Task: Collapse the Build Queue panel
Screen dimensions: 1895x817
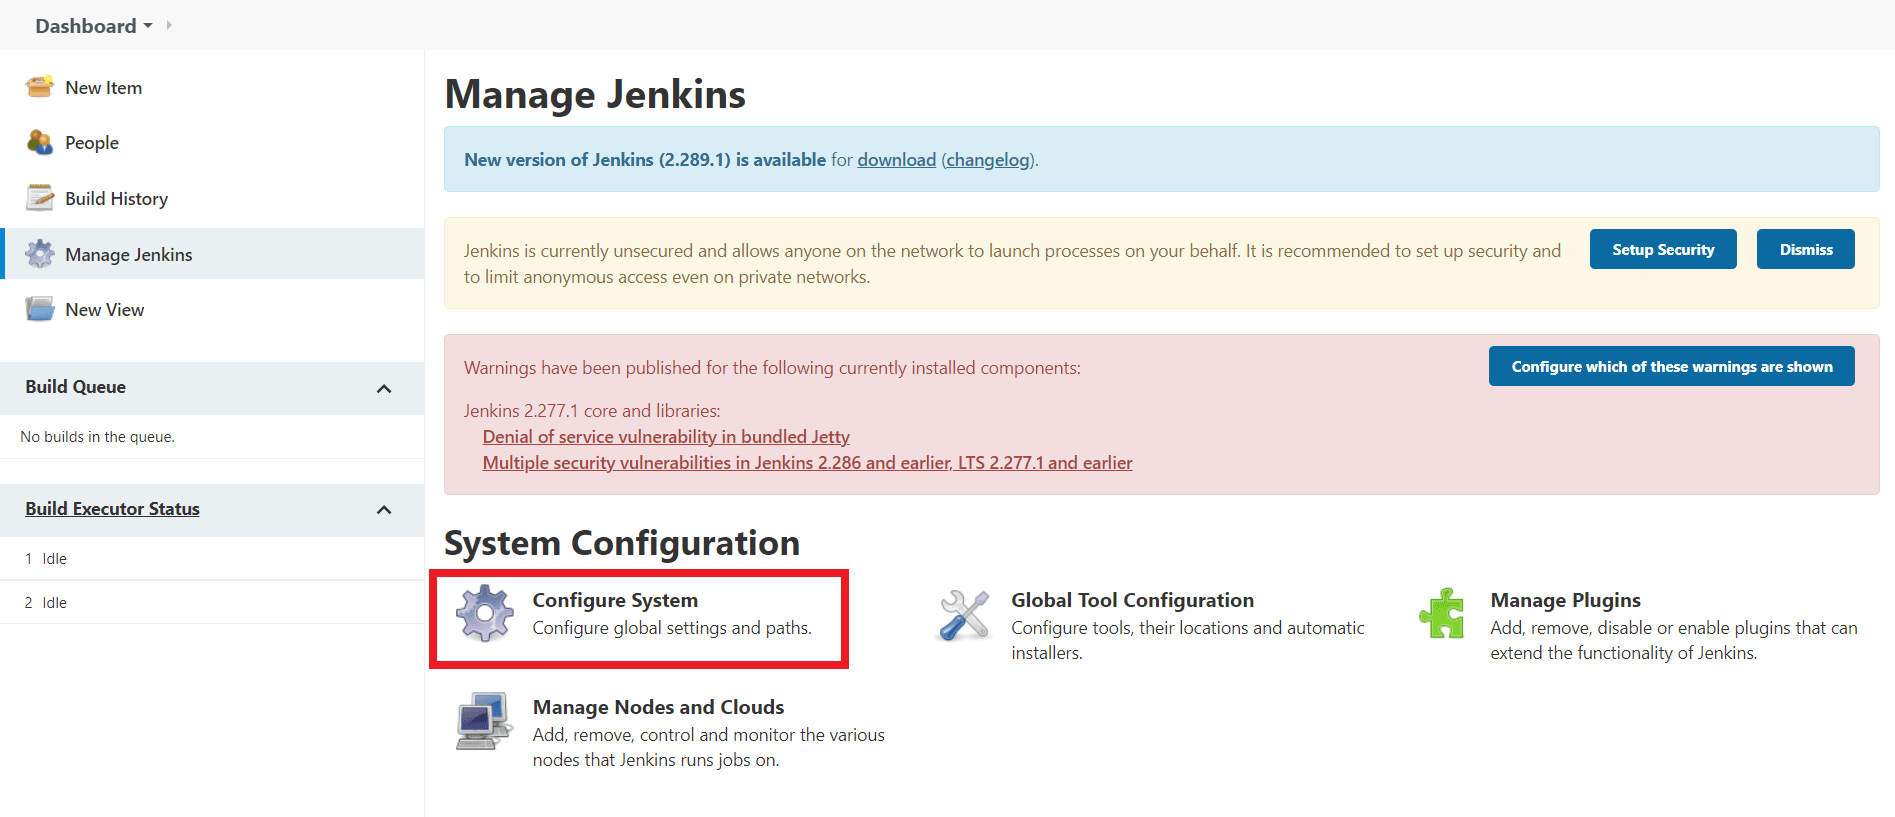Action: [x=384, y=388]
